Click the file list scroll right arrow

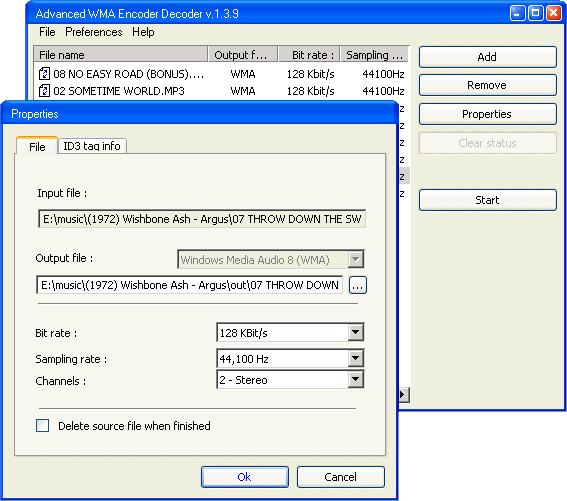coord(404,394)
